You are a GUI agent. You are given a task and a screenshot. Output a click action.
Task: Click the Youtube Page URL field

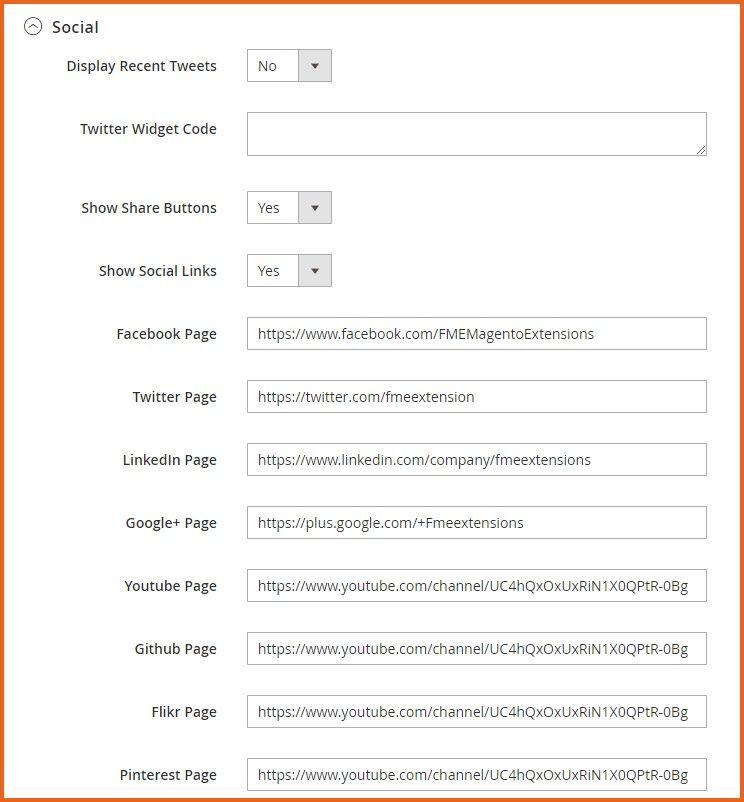pyautogui.click(x=476, y=586)
